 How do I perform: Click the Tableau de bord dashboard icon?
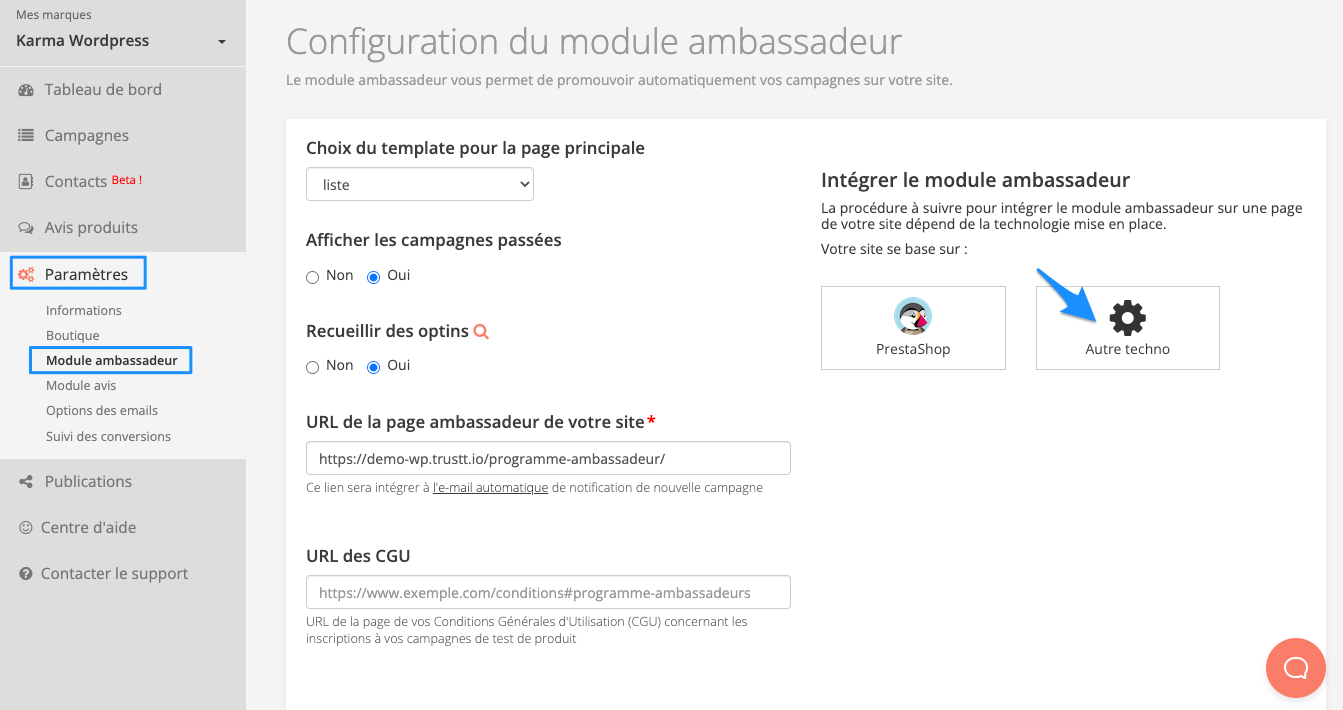[x=27, y=90]
